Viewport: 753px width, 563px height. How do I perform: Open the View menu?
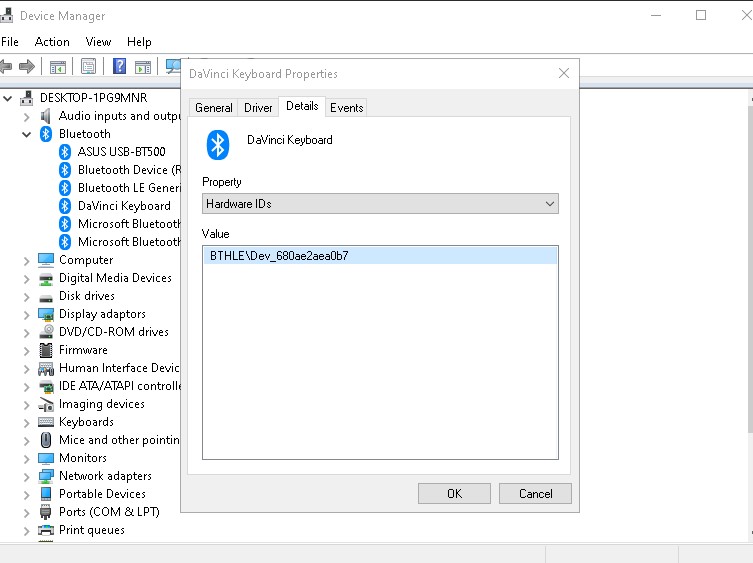click(x=98, y=42)
